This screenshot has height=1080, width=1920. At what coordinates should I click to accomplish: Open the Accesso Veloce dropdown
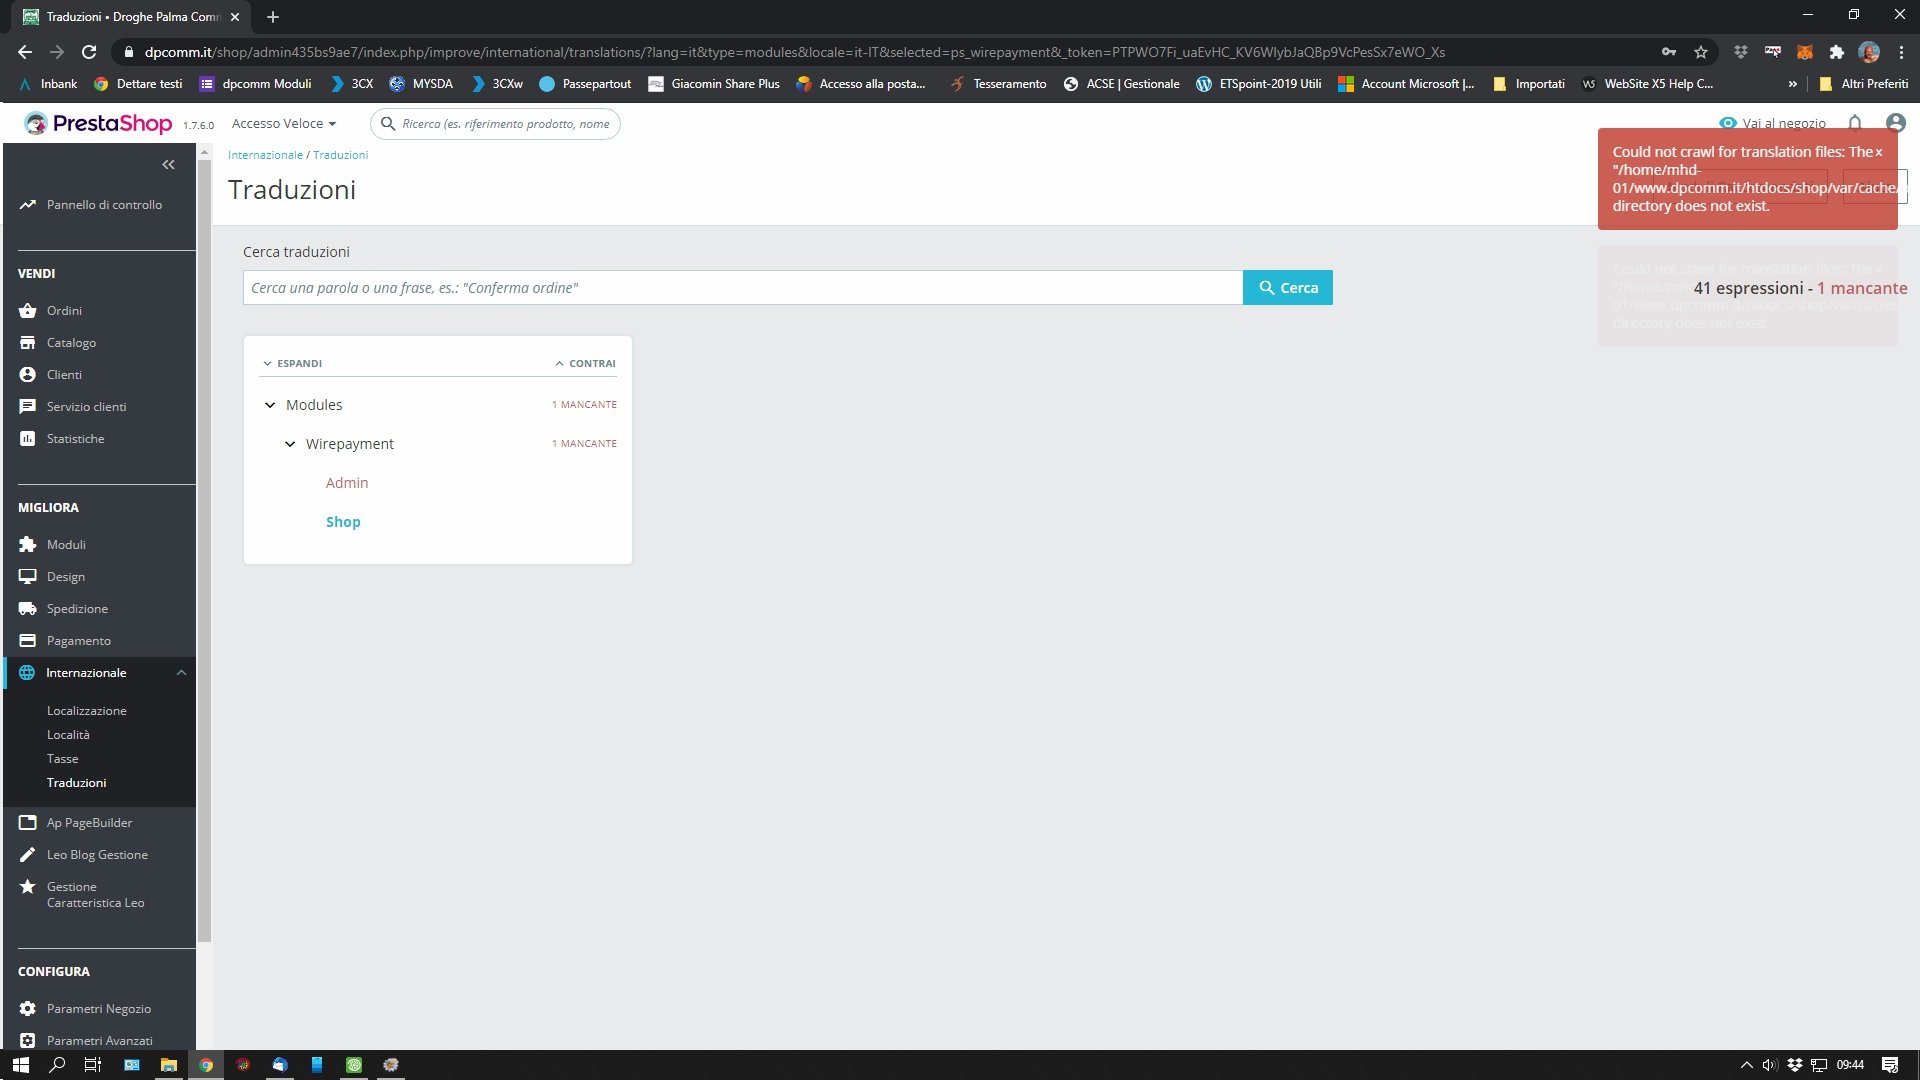tap(284, 124)
